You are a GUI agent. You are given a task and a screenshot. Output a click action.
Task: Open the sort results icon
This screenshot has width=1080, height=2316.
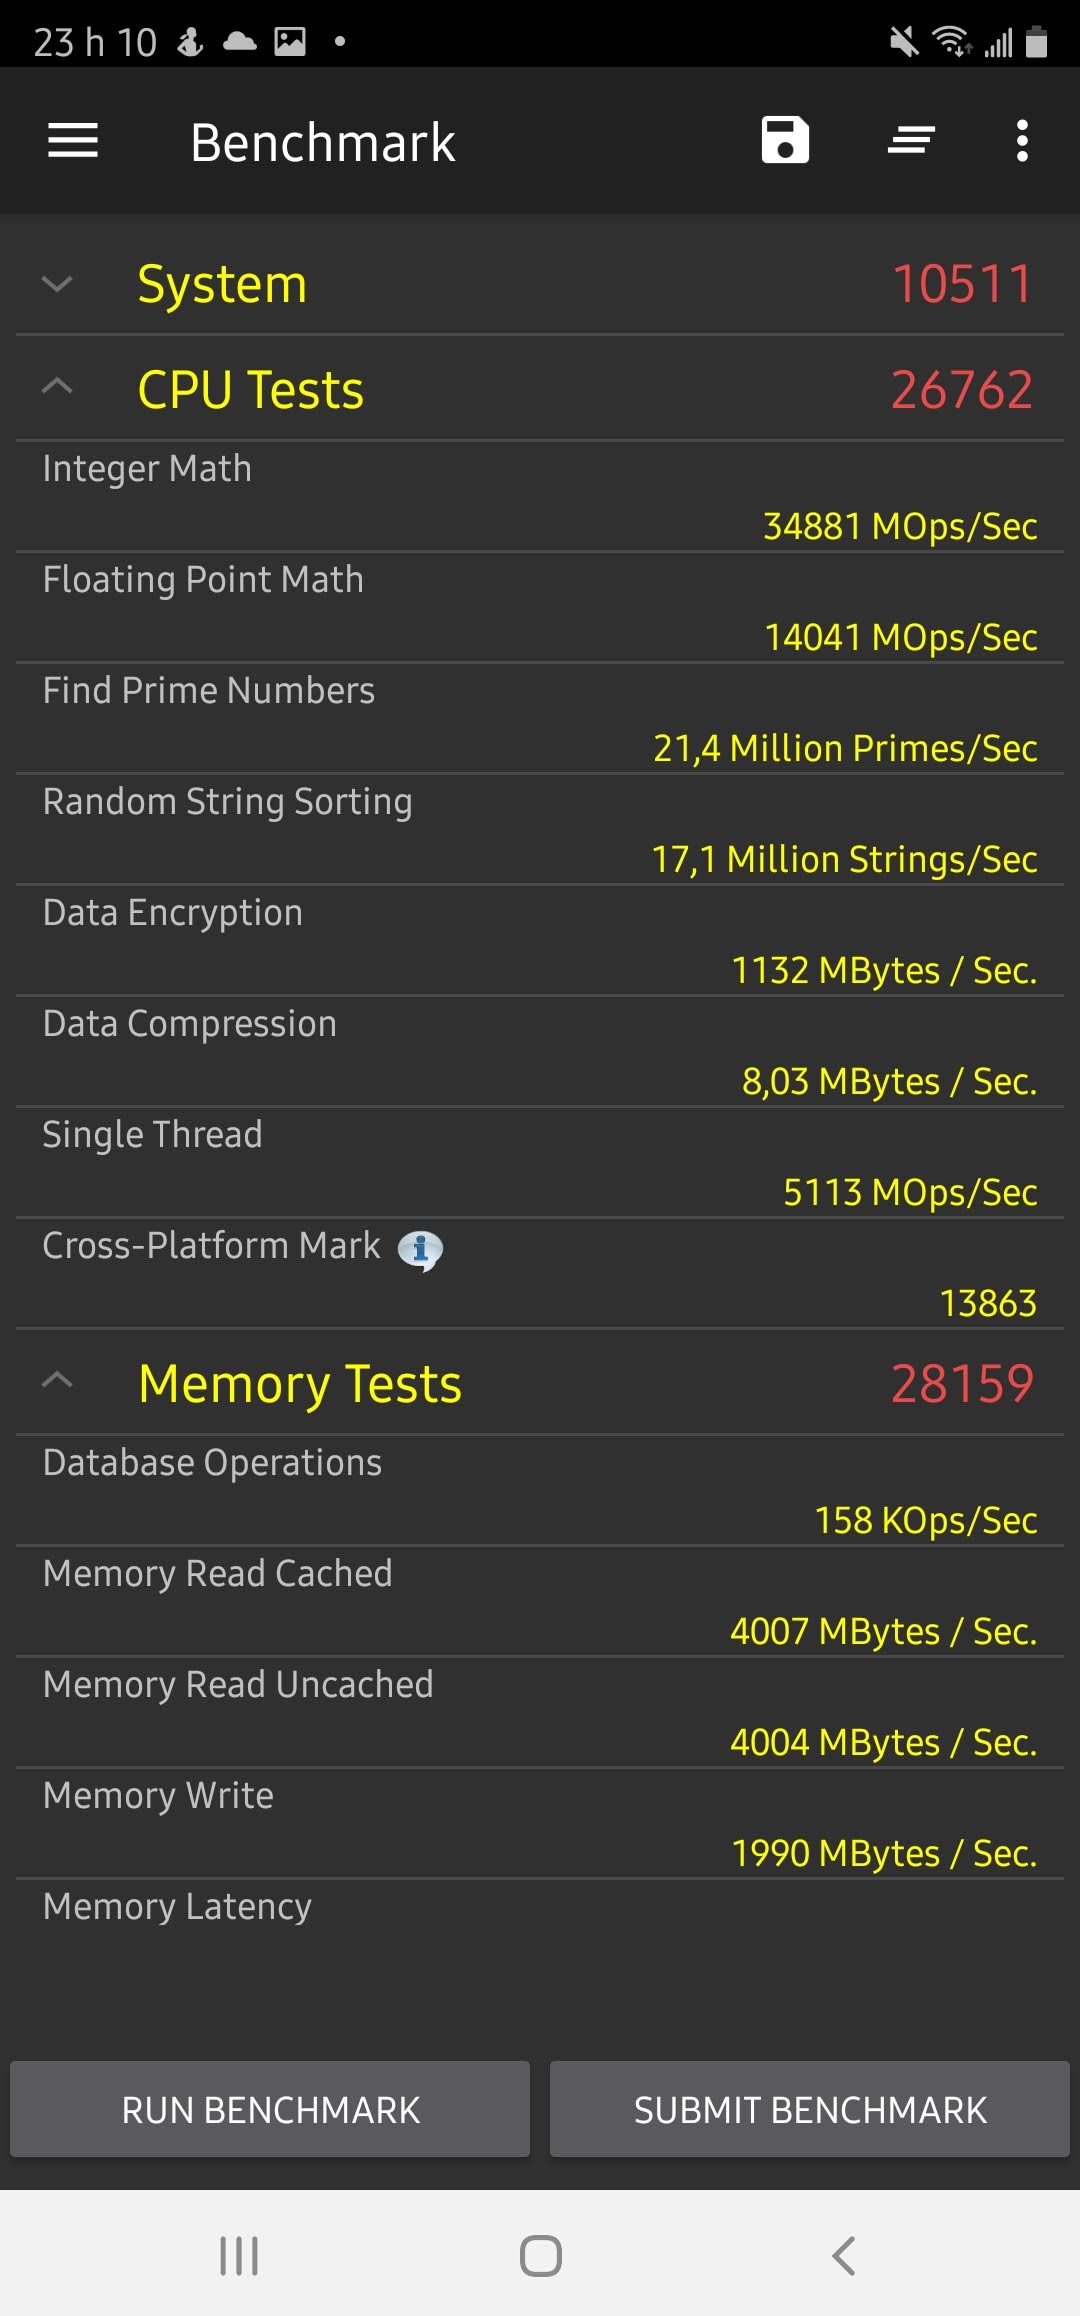(911, 140)
